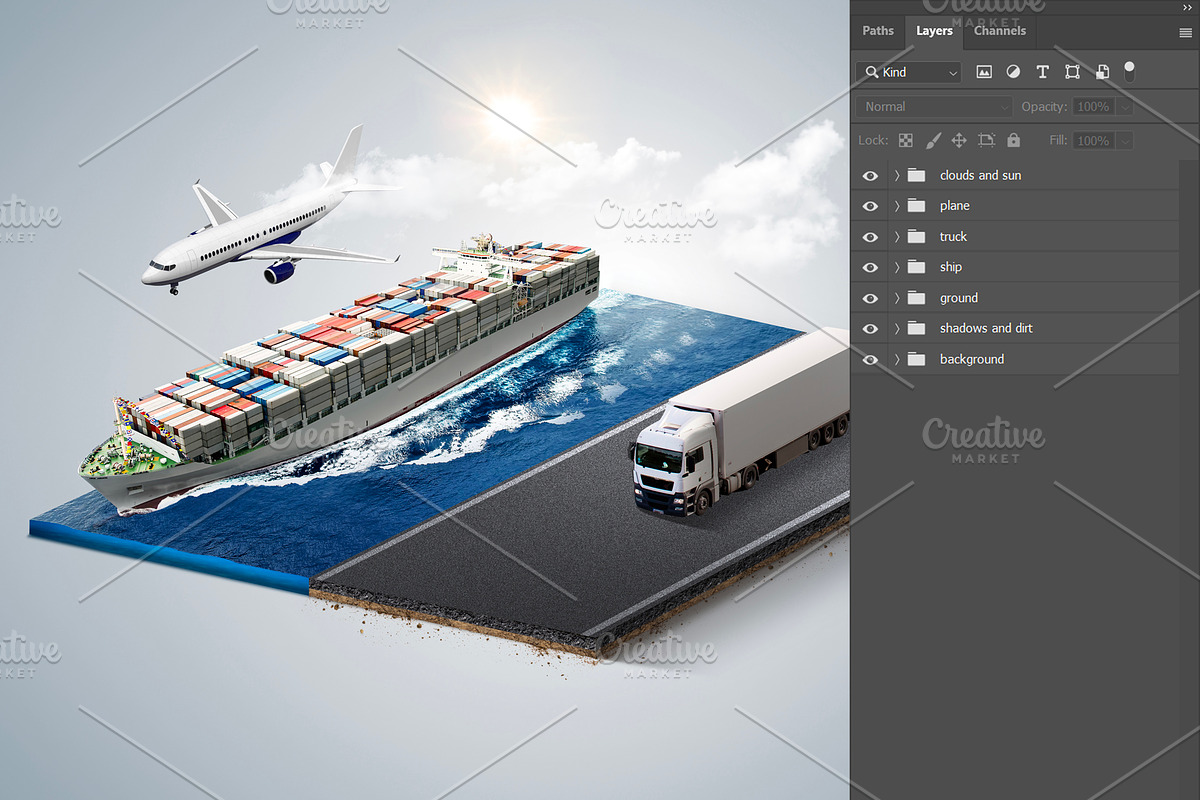Hide the ground group
Image resolution: width=1200 pixels, height=800 pixels.
[x=870, y=298]
